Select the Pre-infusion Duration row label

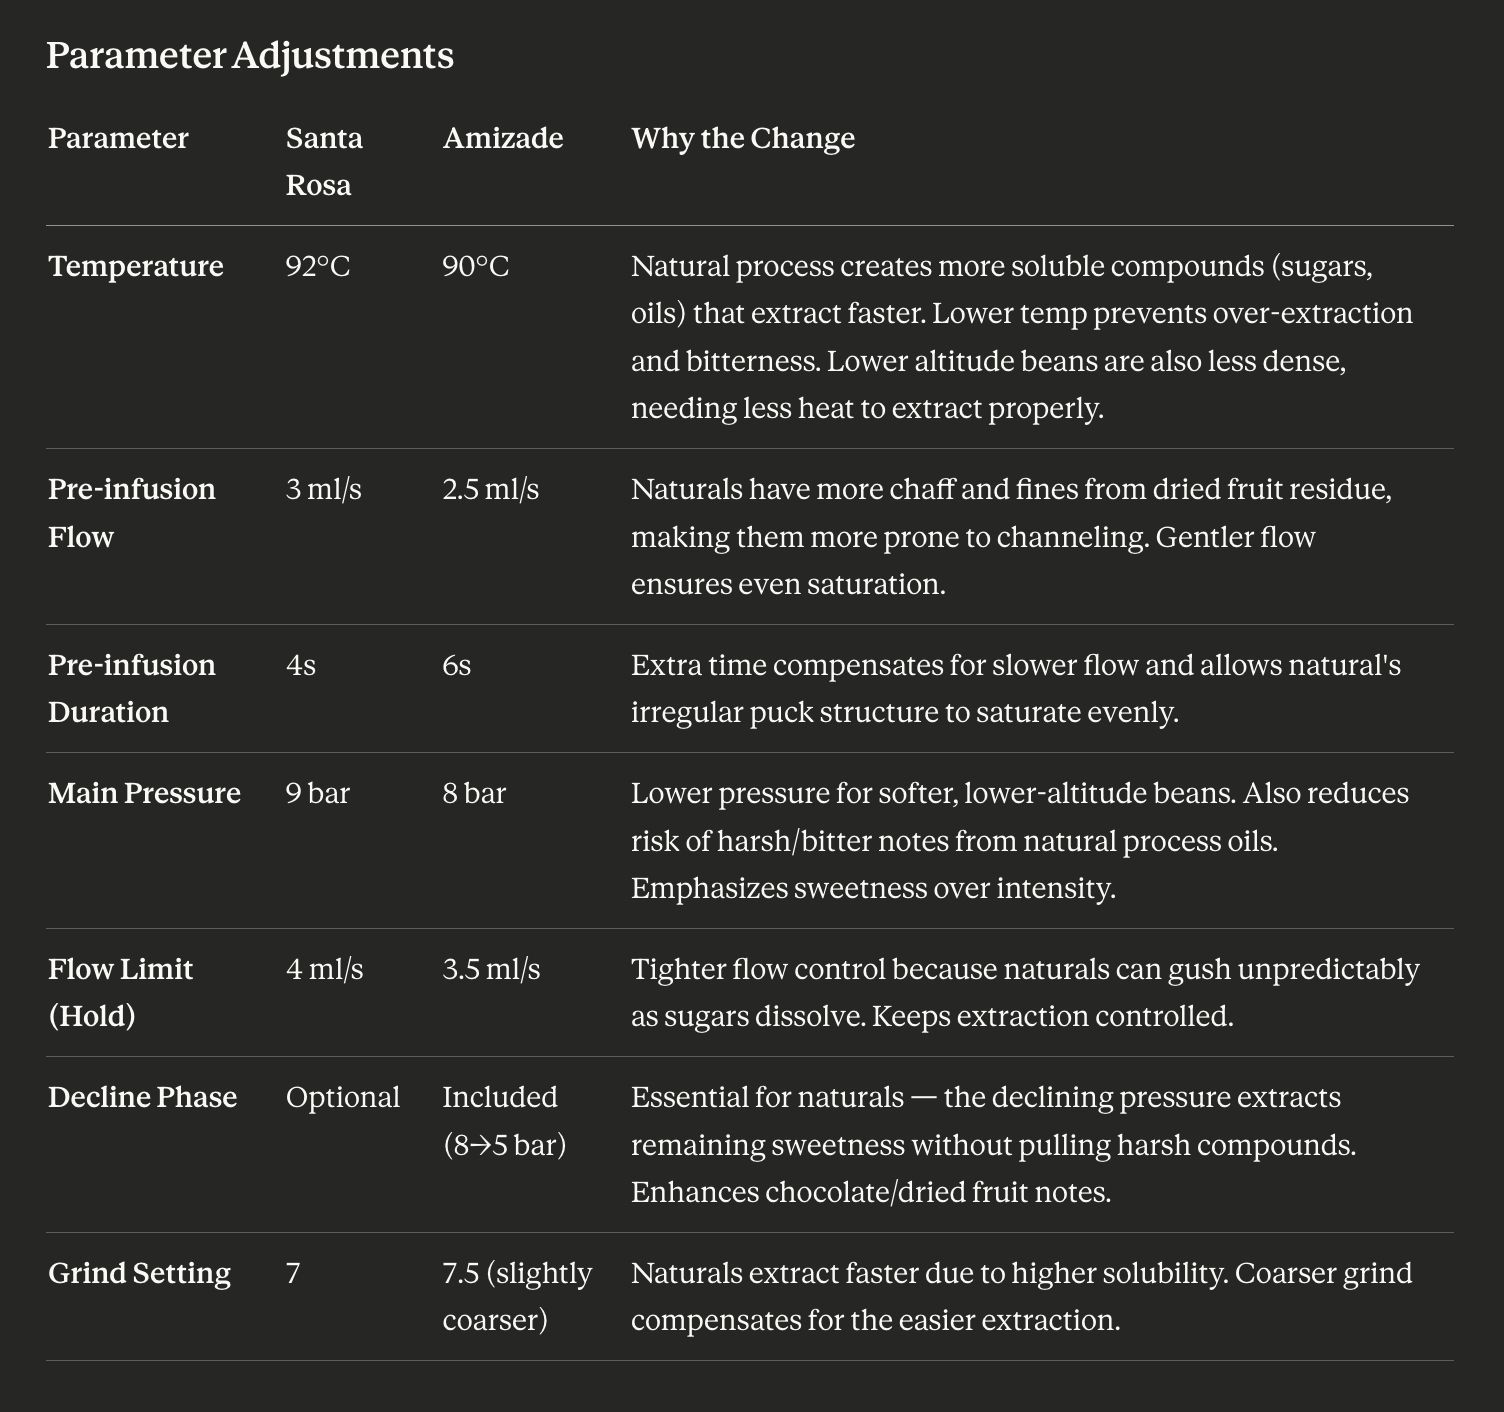point(132,689)
